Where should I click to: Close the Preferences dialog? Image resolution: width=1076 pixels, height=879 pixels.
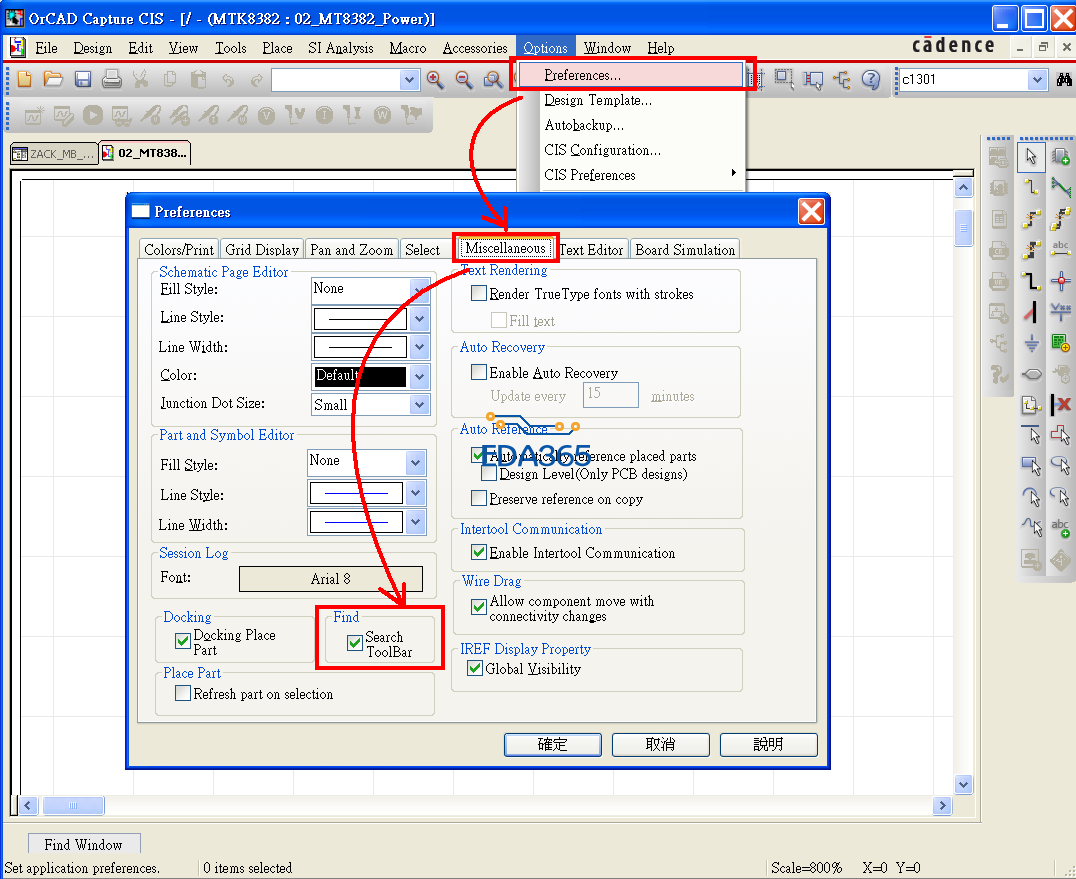(x=811, y=211)
